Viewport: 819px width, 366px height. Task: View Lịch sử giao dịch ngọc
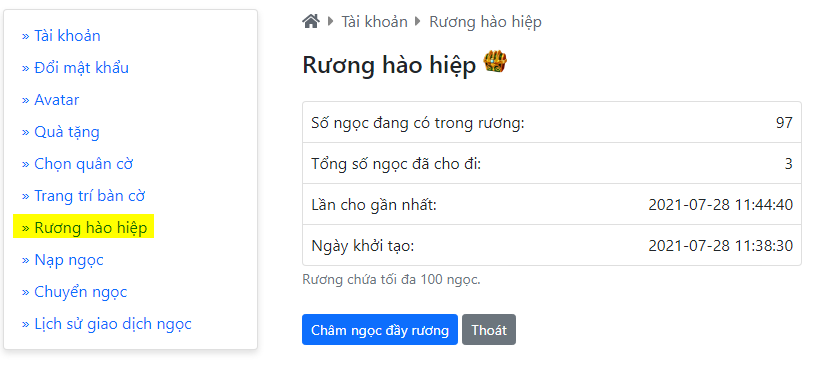107,324
